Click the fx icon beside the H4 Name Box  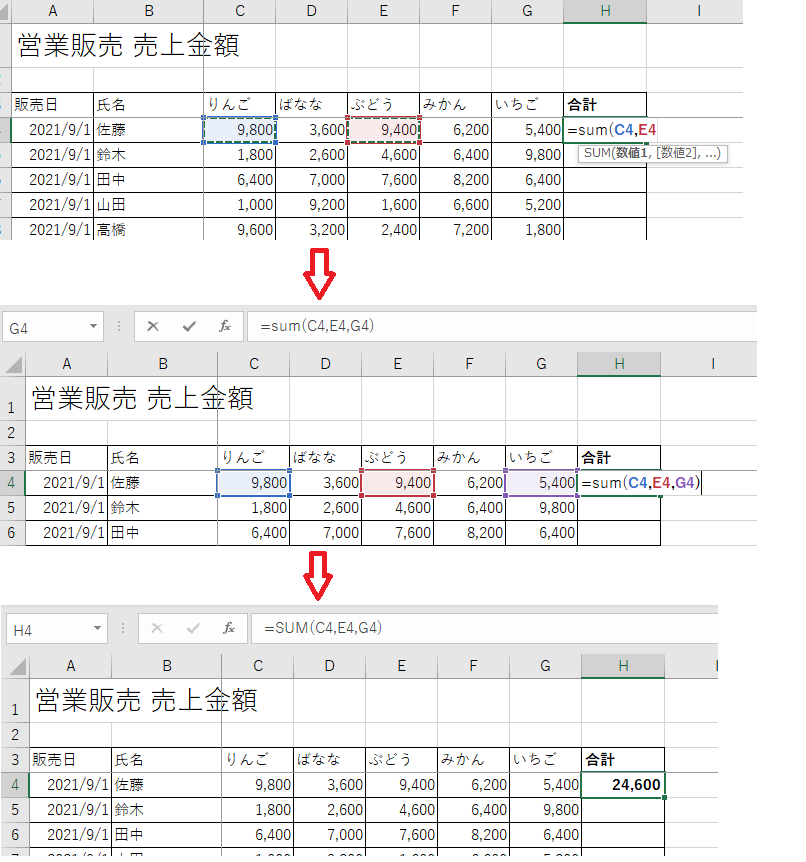click(x=229, y=628)
